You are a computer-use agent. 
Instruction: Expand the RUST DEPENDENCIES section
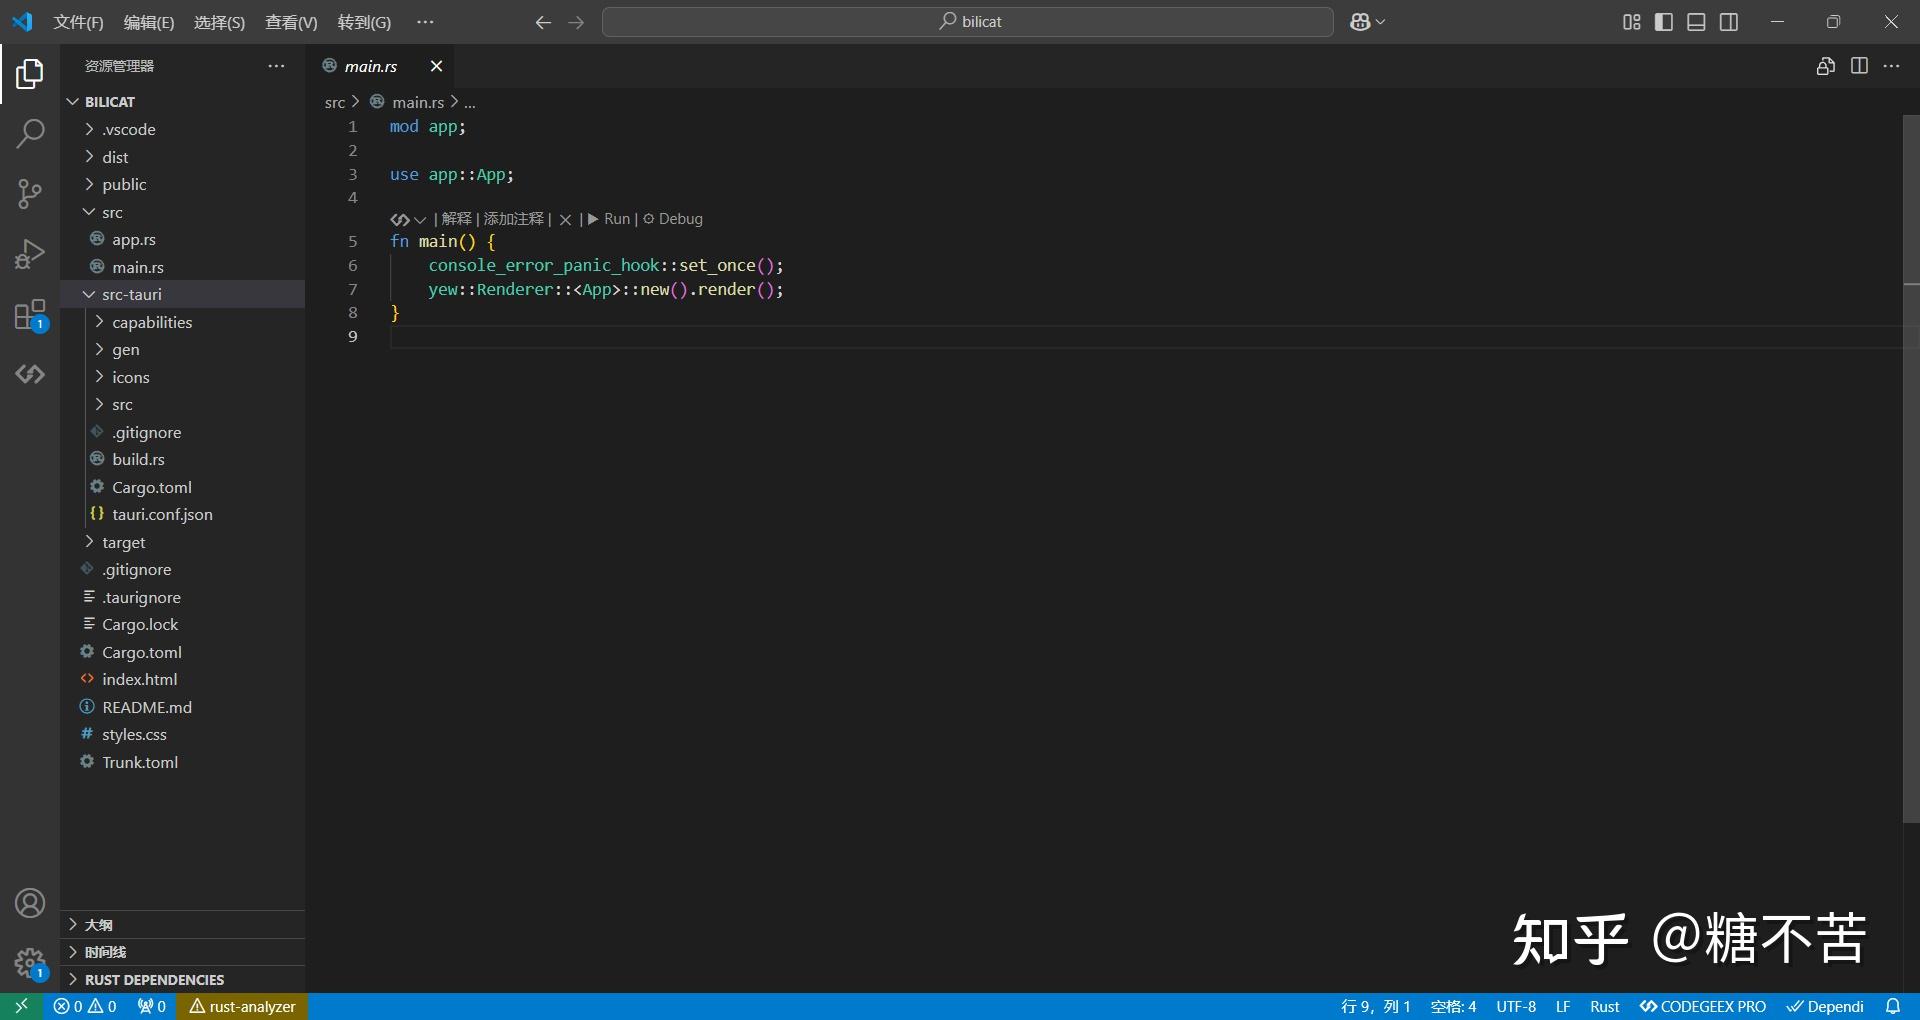tap(154, 979)
